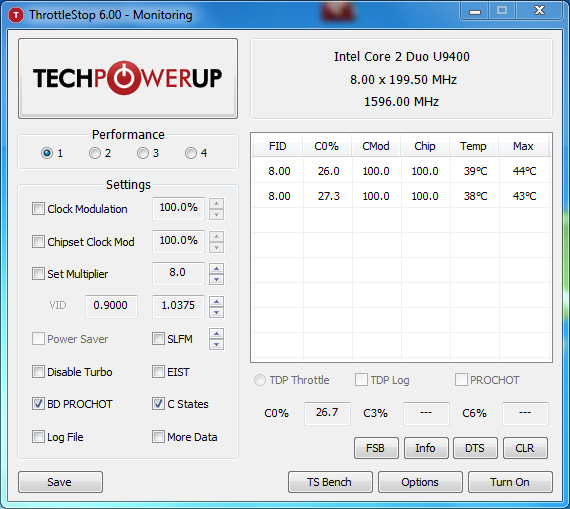Screen dimensions: 570x509
Task: Click the FSB button
Action: click(x=376, y=448)
